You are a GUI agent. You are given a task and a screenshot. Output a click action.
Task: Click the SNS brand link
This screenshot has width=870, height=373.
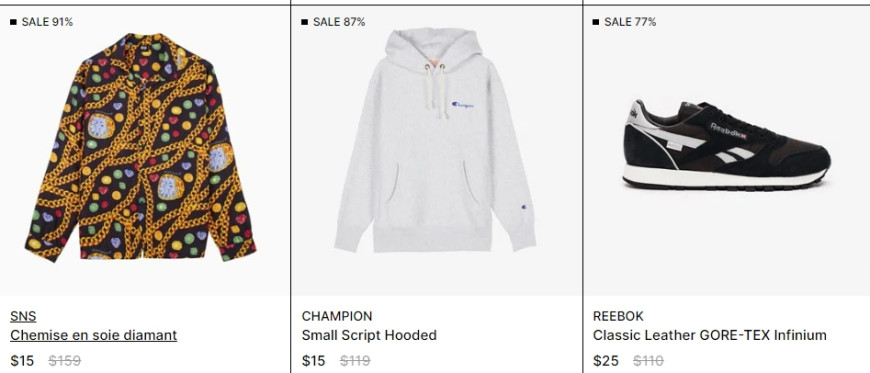coord(23,316)
